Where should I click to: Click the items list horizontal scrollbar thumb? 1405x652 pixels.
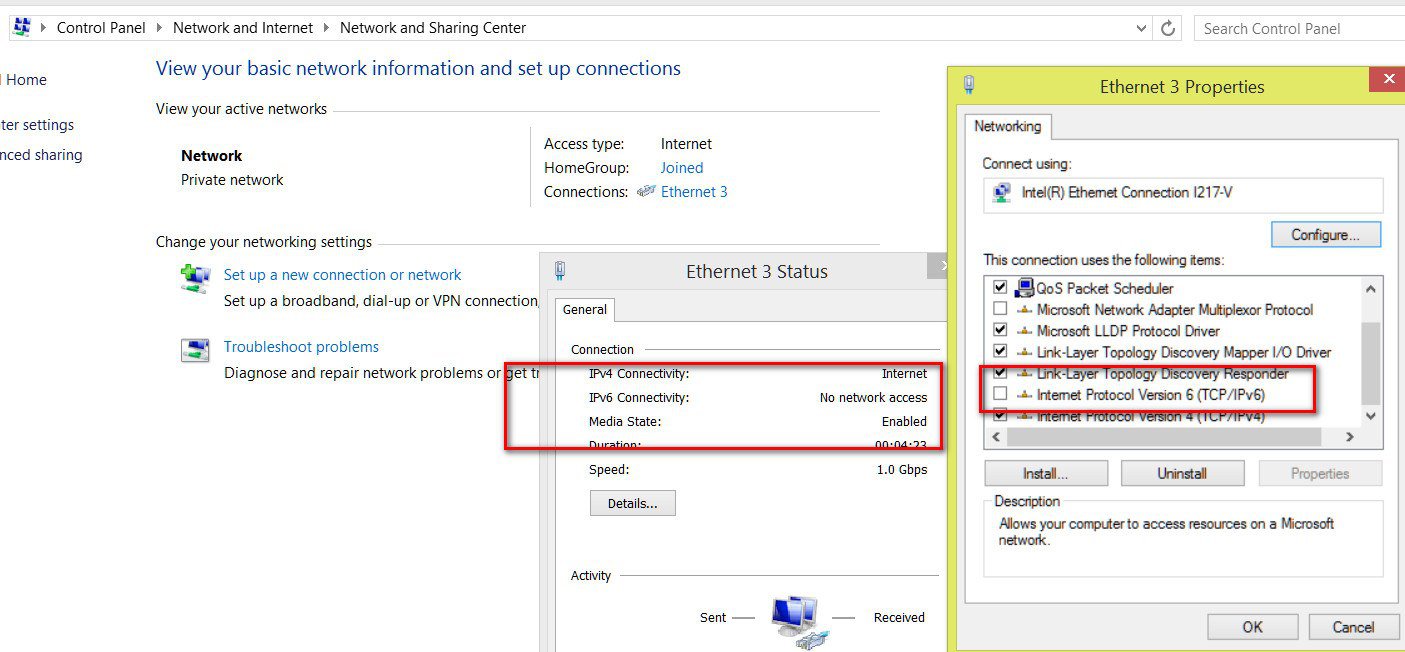[x=1165, y=437]
